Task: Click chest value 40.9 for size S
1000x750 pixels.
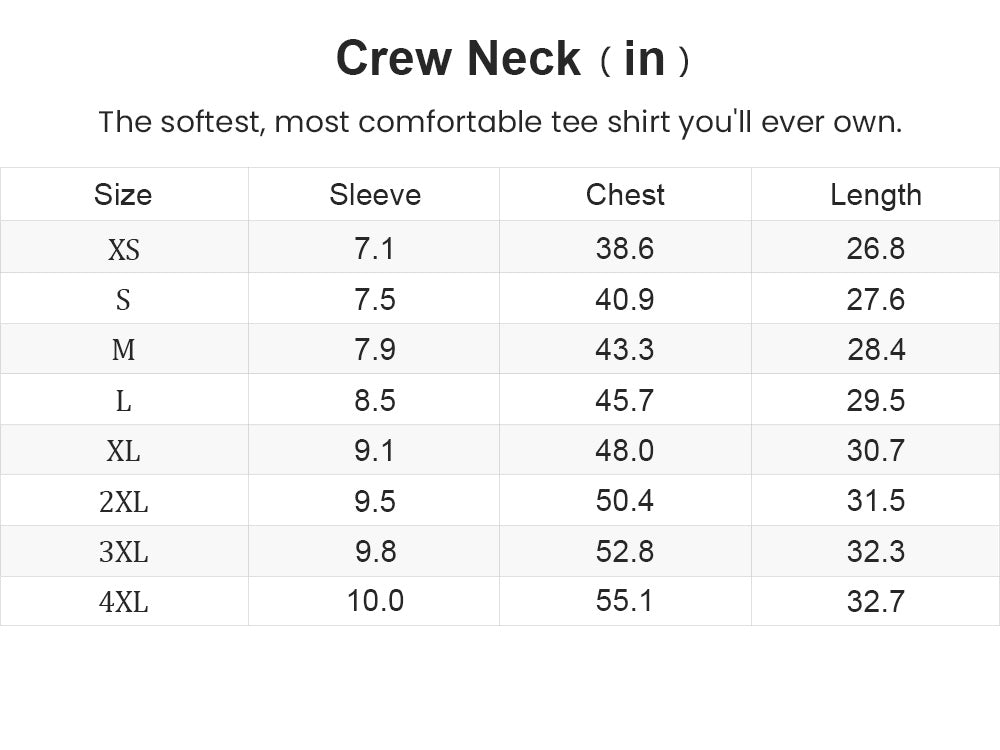Action: click(625, 299)
